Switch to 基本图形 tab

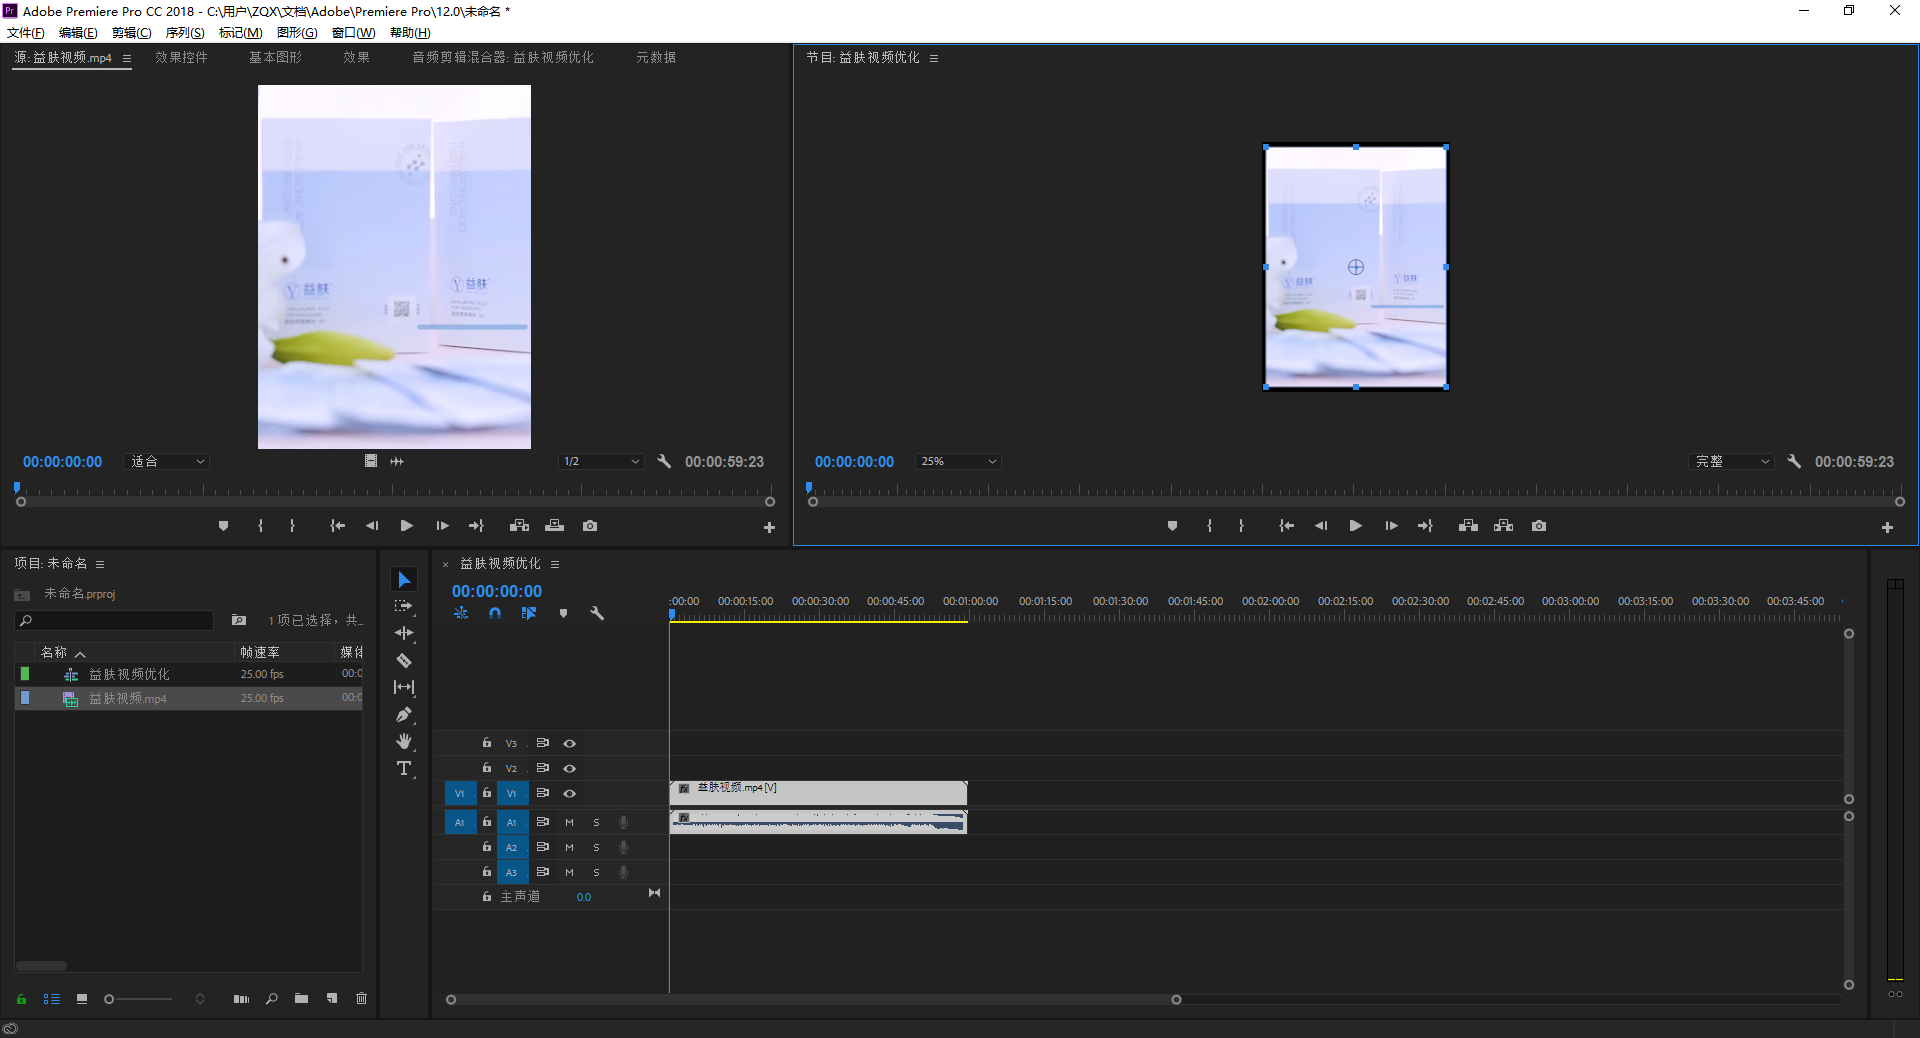pyautogui.click(x=275, y=58)
